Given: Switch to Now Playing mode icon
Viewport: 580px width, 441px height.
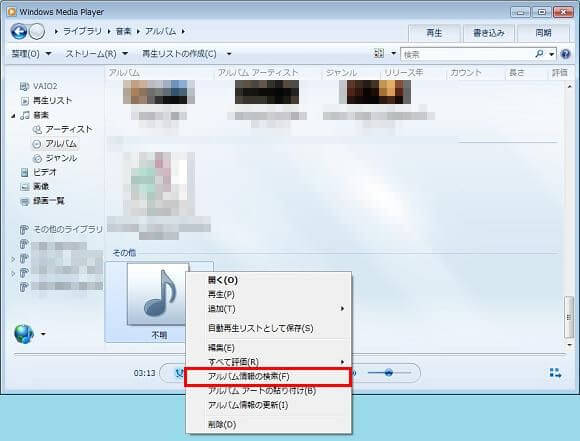Looking at the screenshot, I should point(555,373).
